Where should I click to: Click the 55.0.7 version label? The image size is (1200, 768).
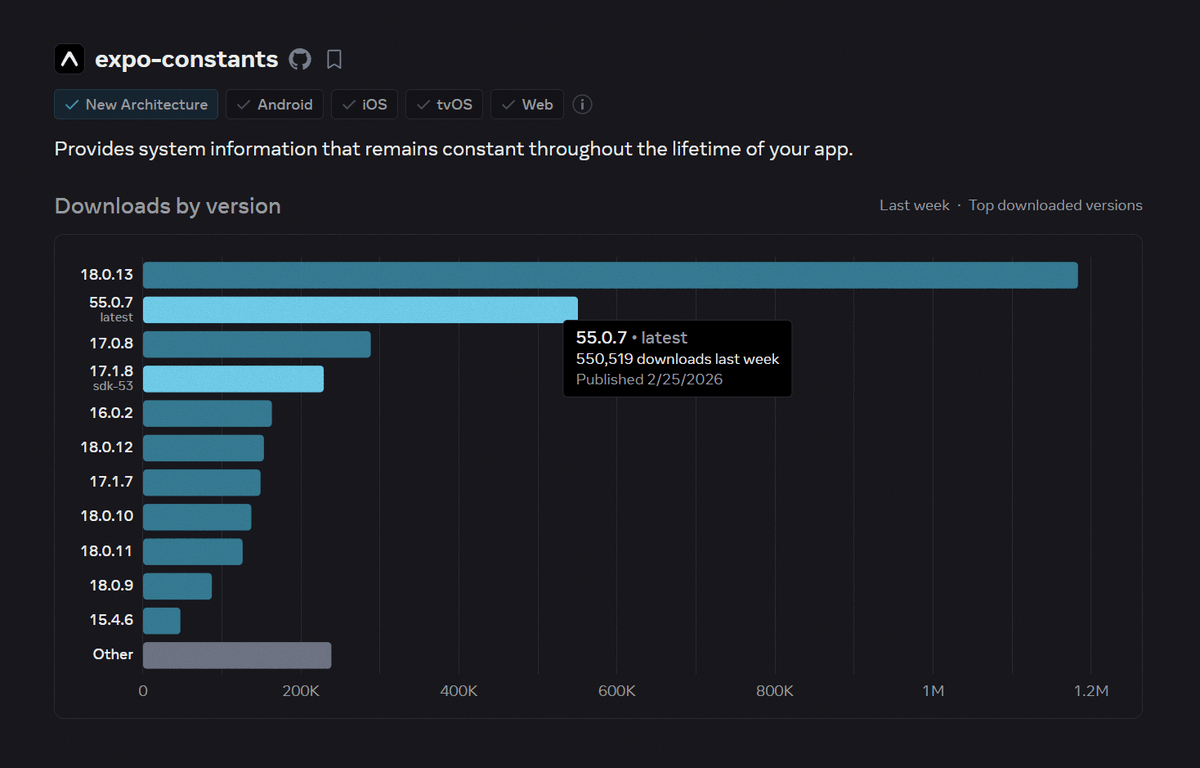click(111, 302)
